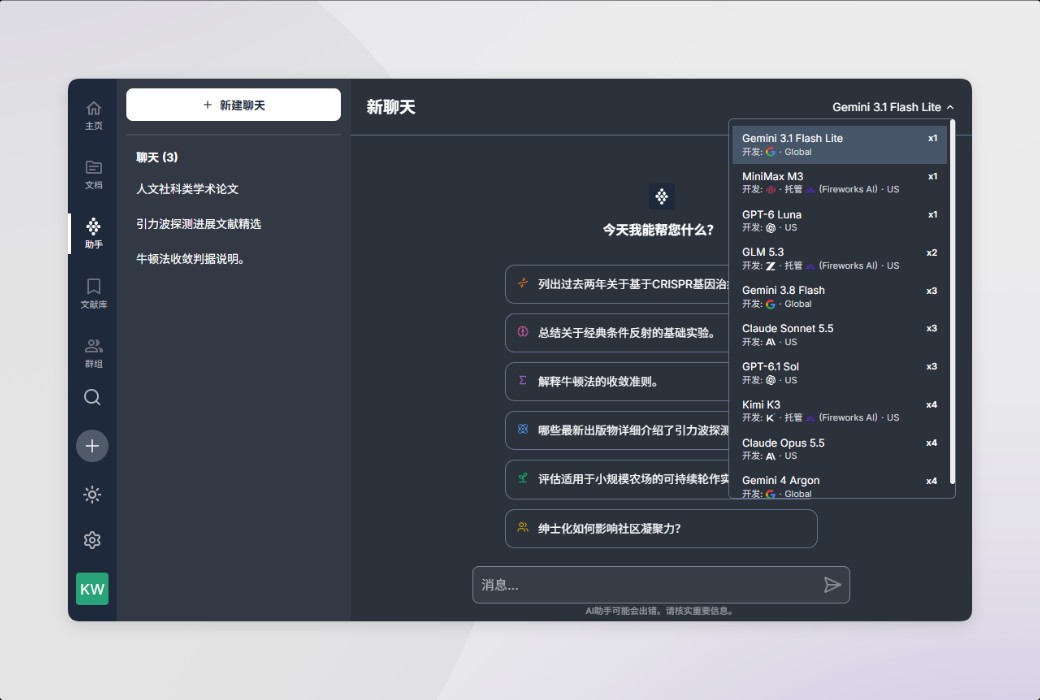Choose GPT-6.1 Sol model option
1040x700 pixels.
coord(839,373)
